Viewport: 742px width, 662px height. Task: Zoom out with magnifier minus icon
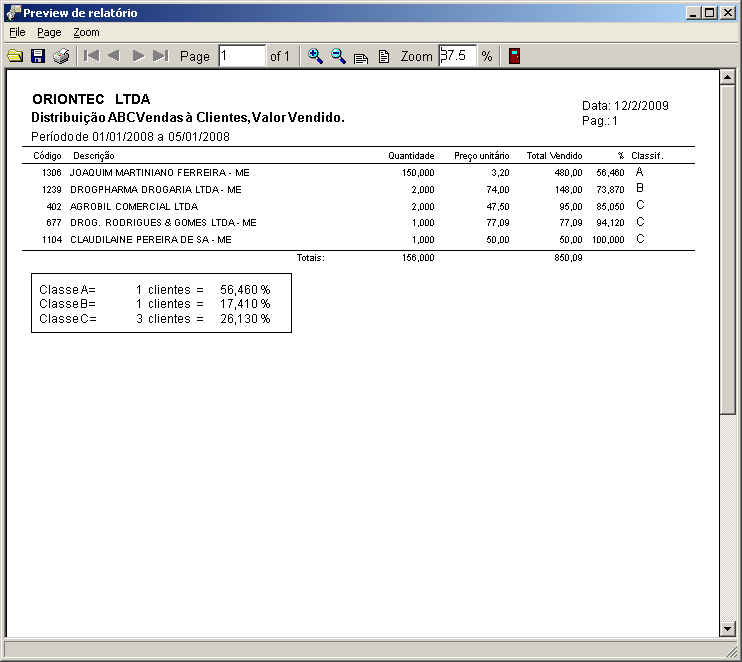(338, 56)
